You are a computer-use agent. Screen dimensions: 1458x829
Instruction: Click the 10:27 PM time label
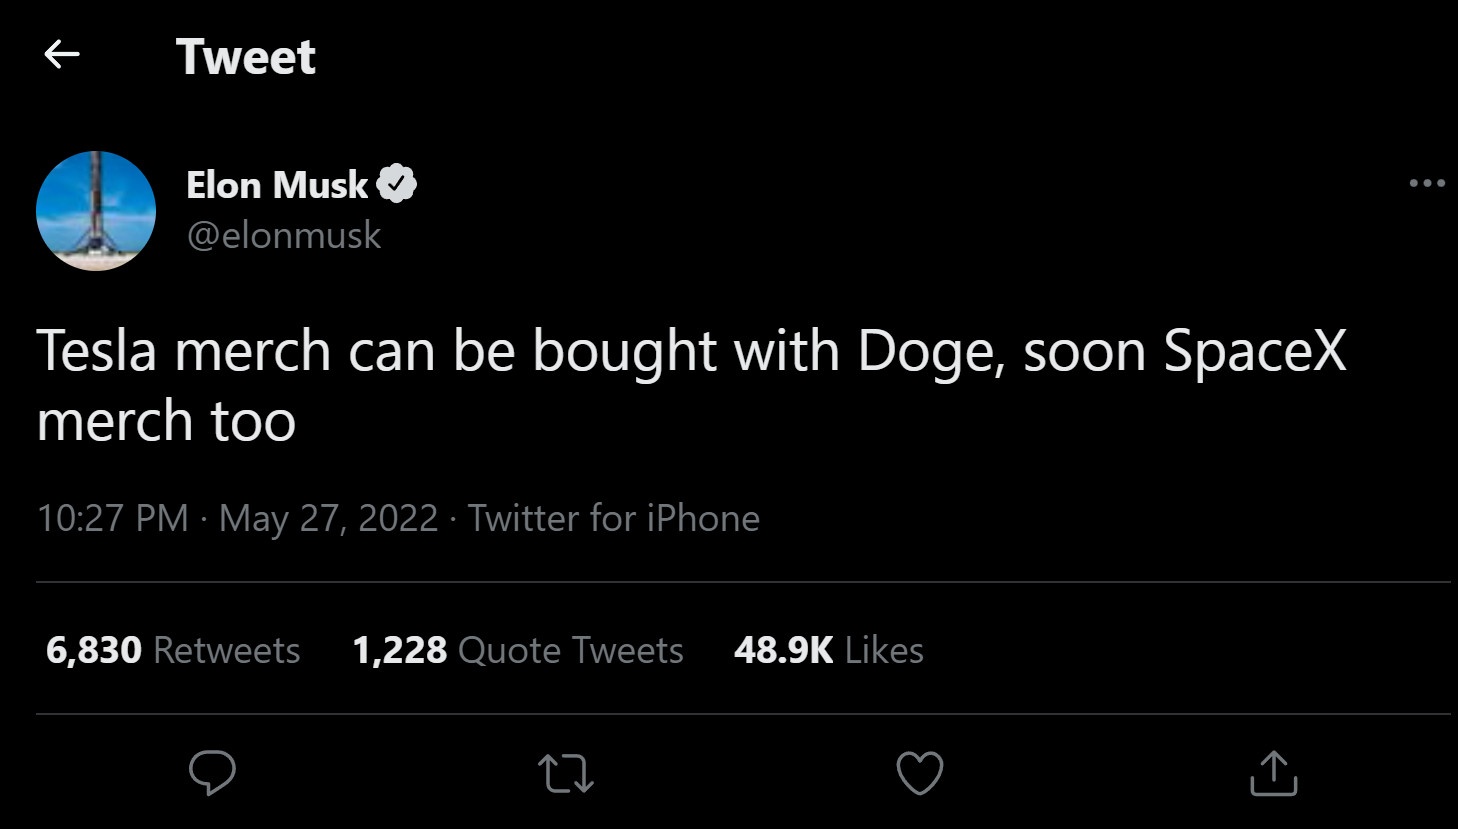[x=110, y=519]
